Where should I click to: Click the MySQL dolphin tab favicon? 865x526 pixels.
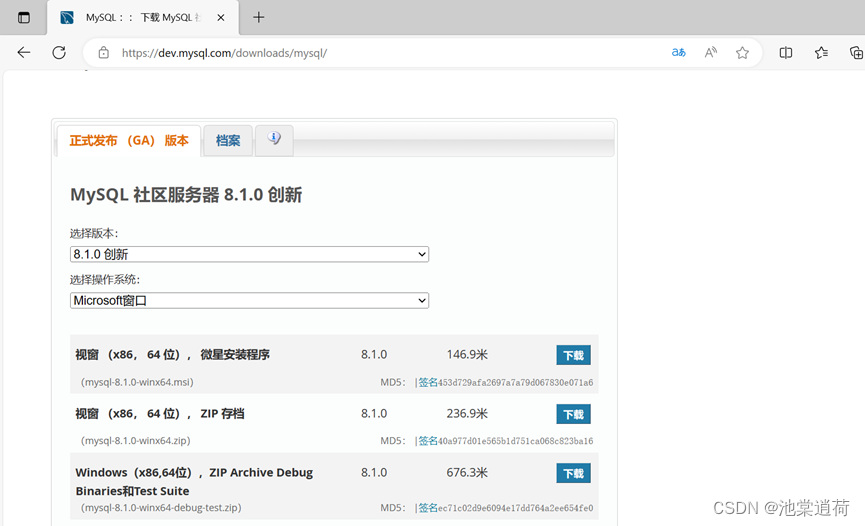point(67,18)
